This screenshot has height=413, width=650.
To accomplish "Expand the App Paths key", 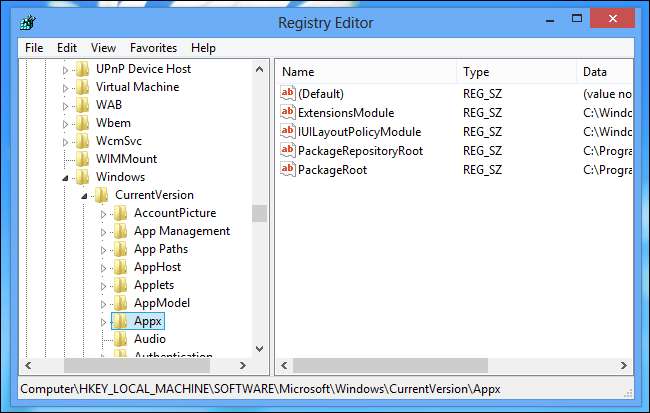I will coord(103,250).
